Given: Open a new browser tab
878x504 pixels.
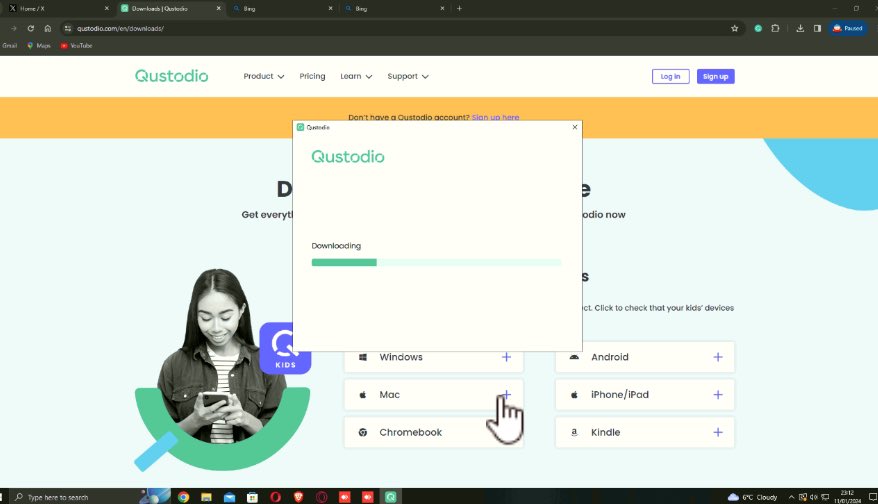Looking at the screenshot, I should pos(459,8).
